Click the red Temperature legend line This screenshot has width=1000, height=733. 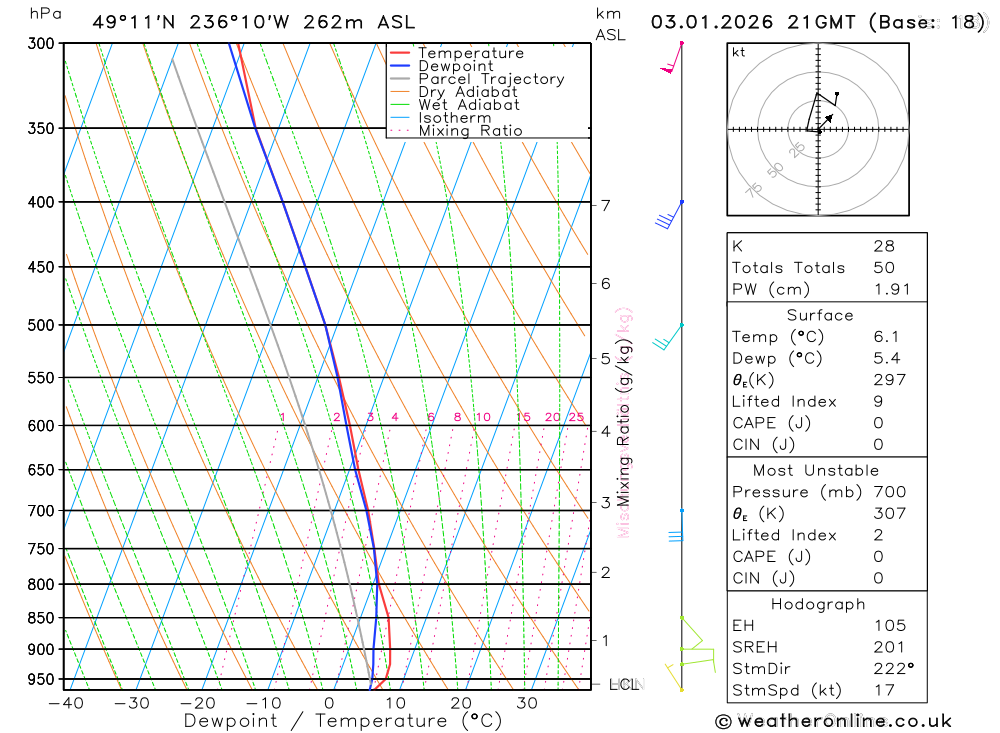tap(400, 53)
